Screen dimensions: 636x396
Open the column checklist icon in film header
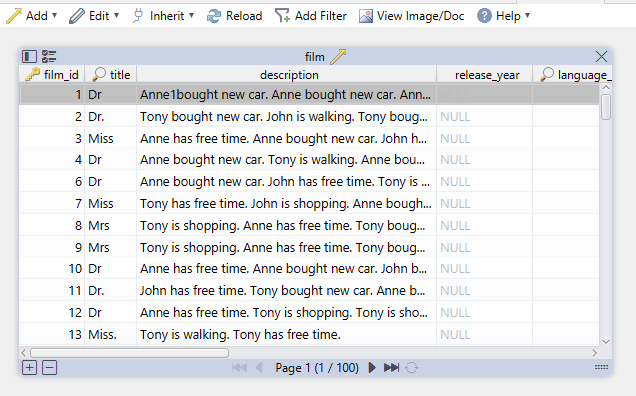pyautogui.click(x=49, y=56)
